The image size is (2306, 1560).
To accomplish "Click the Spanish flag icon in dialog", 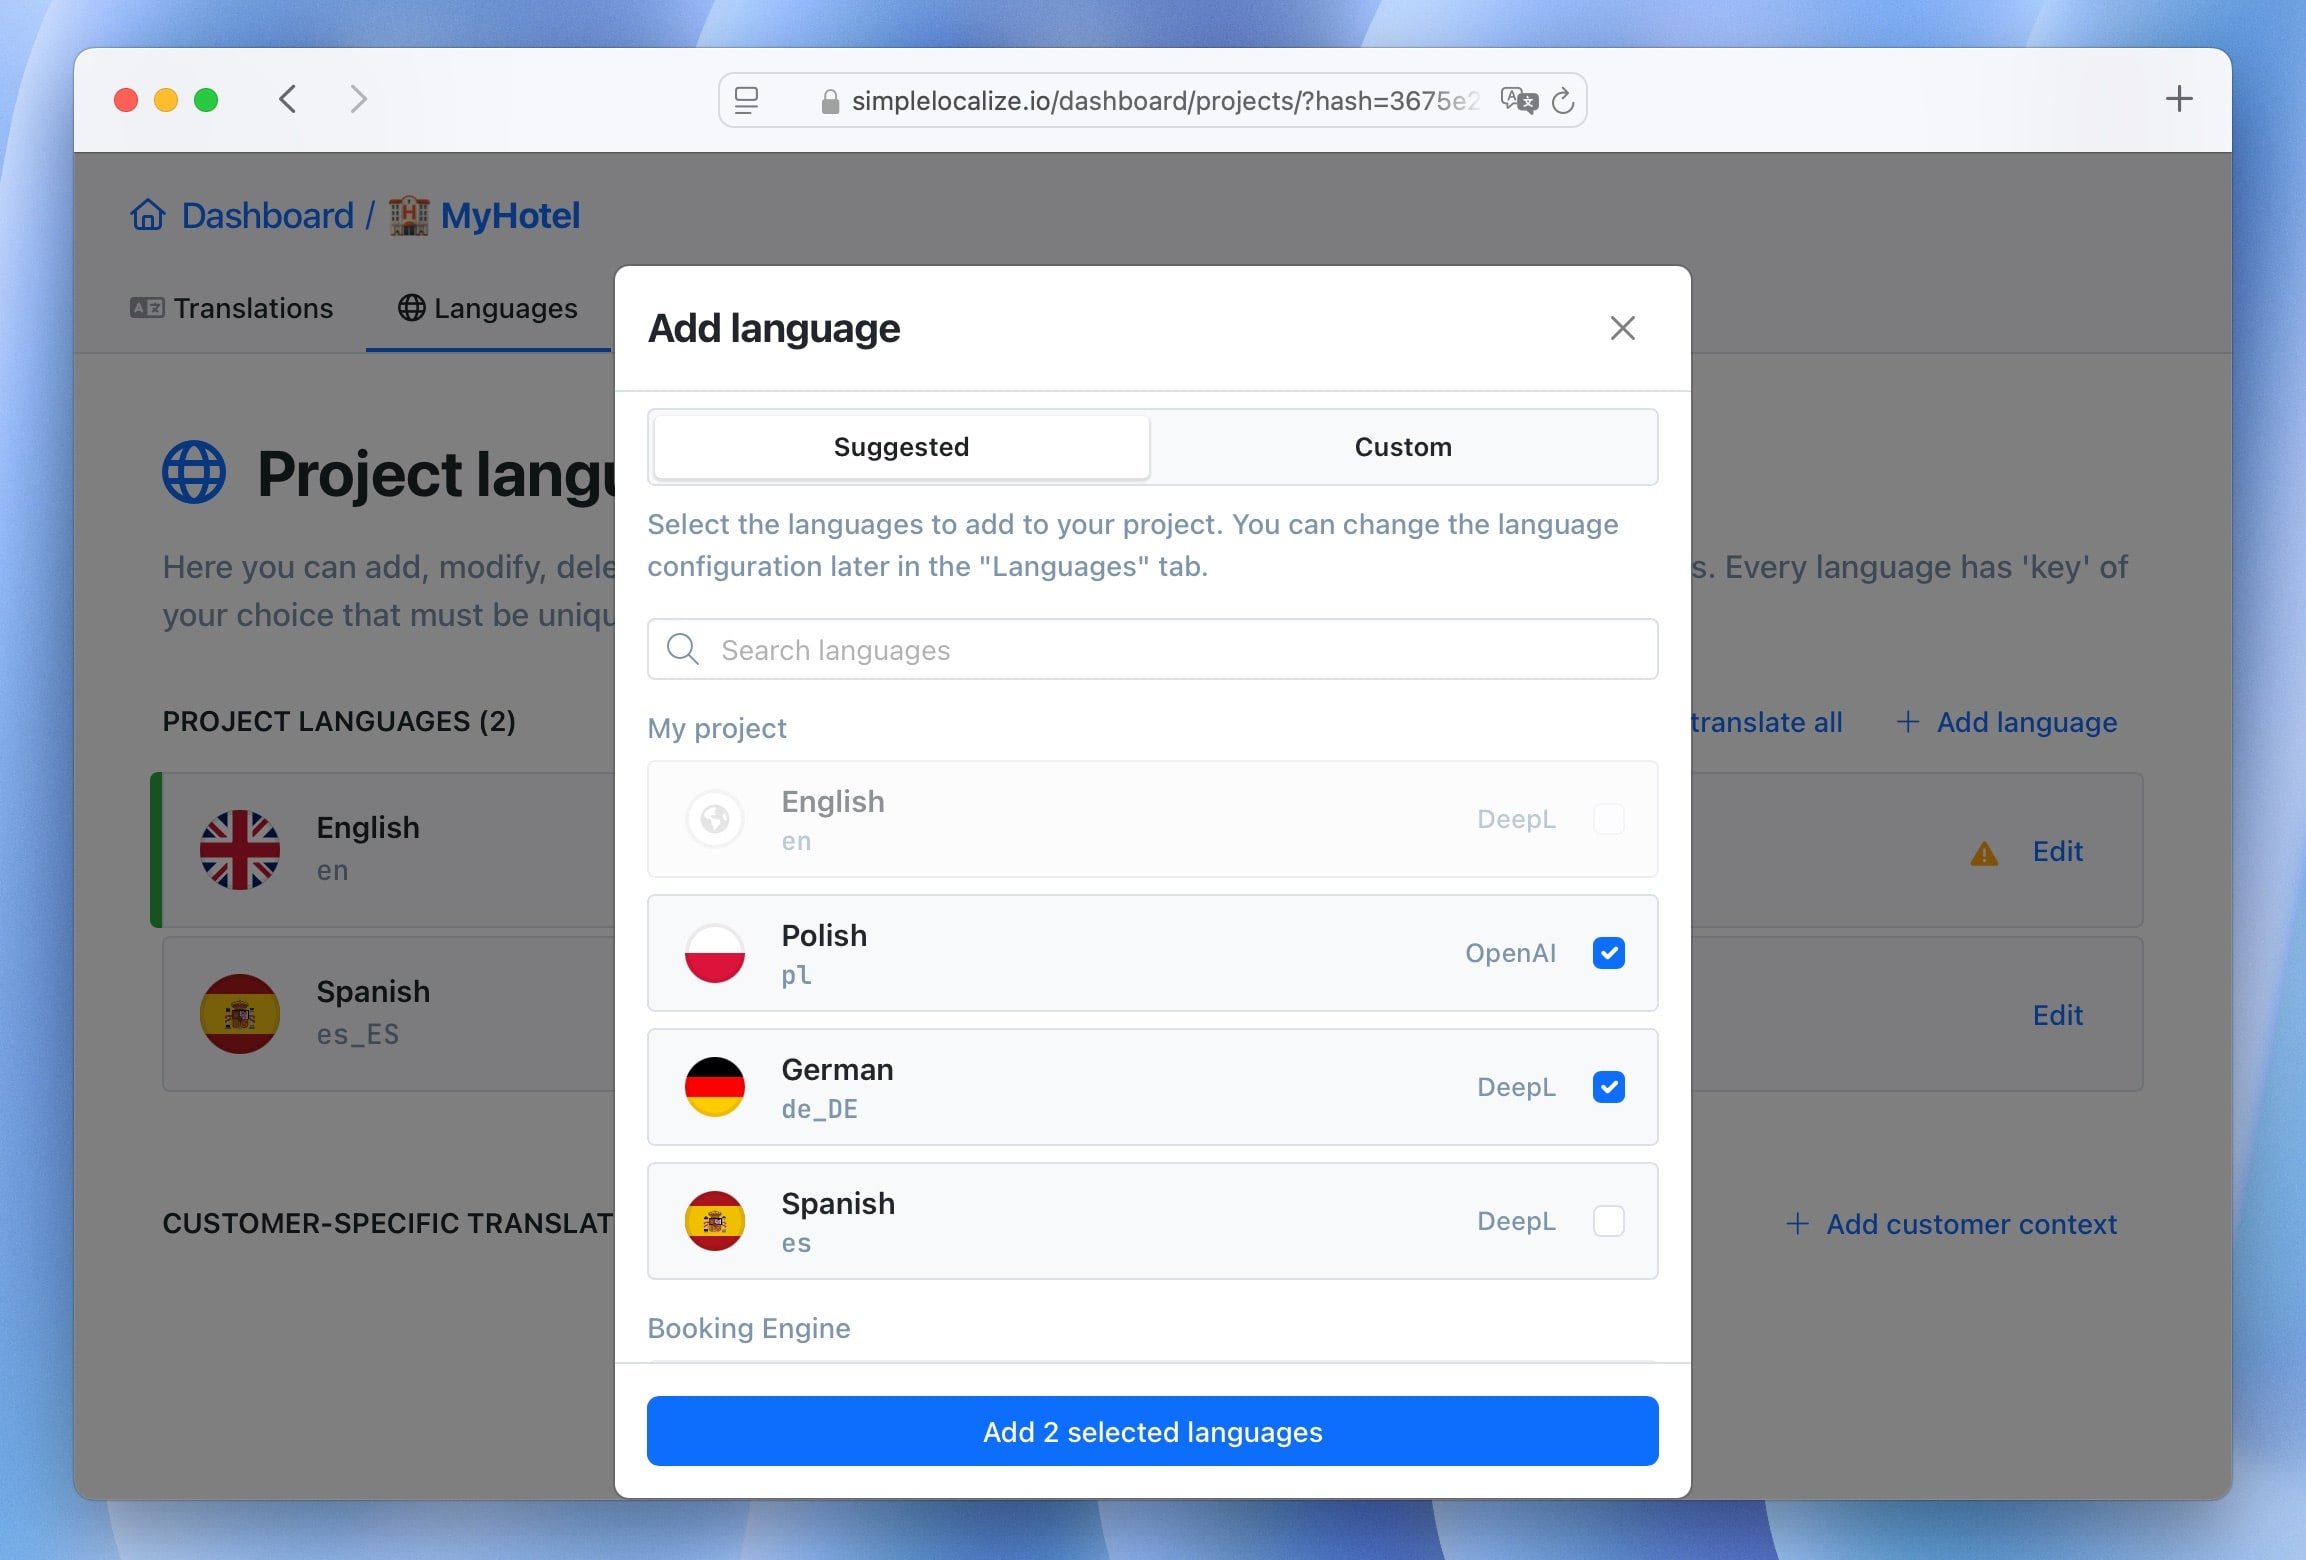I will pos(714,1221).
